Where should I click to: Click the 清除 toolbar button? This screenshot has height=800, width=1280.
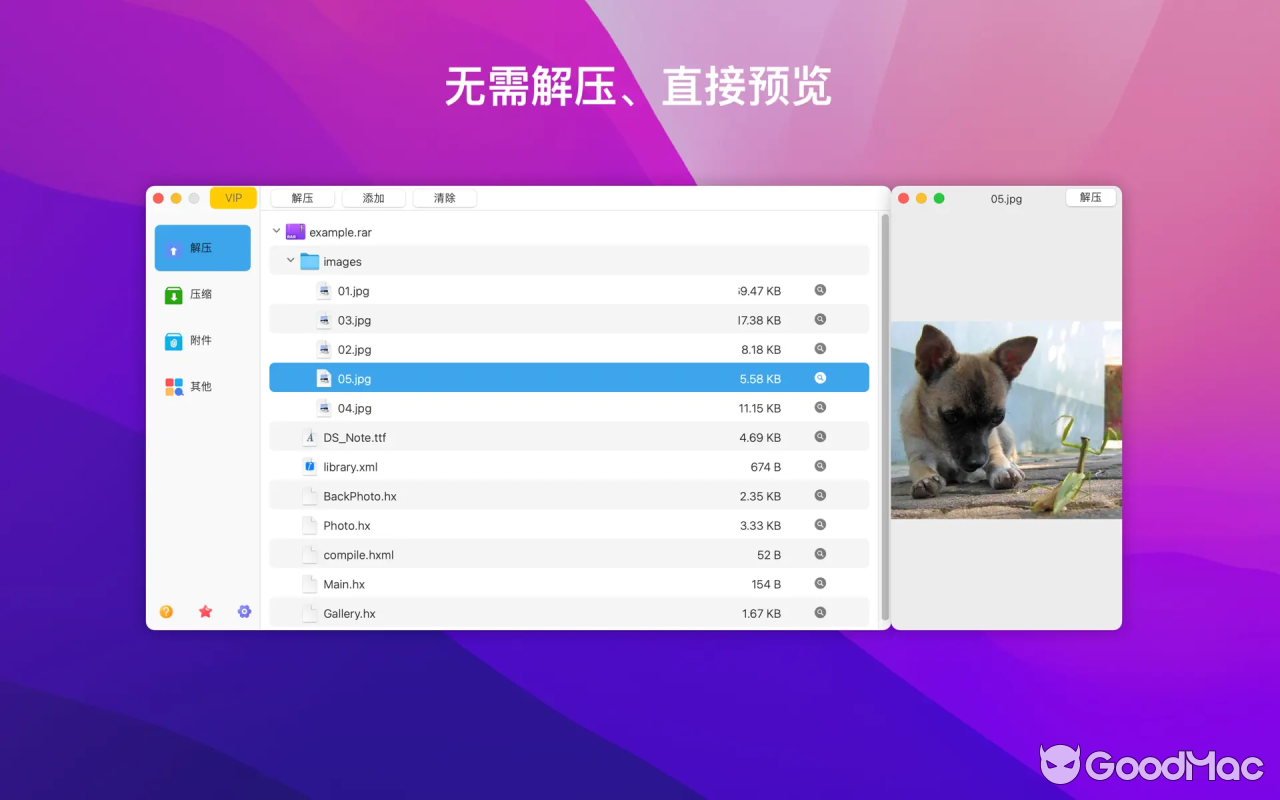(x=444, y=197)
